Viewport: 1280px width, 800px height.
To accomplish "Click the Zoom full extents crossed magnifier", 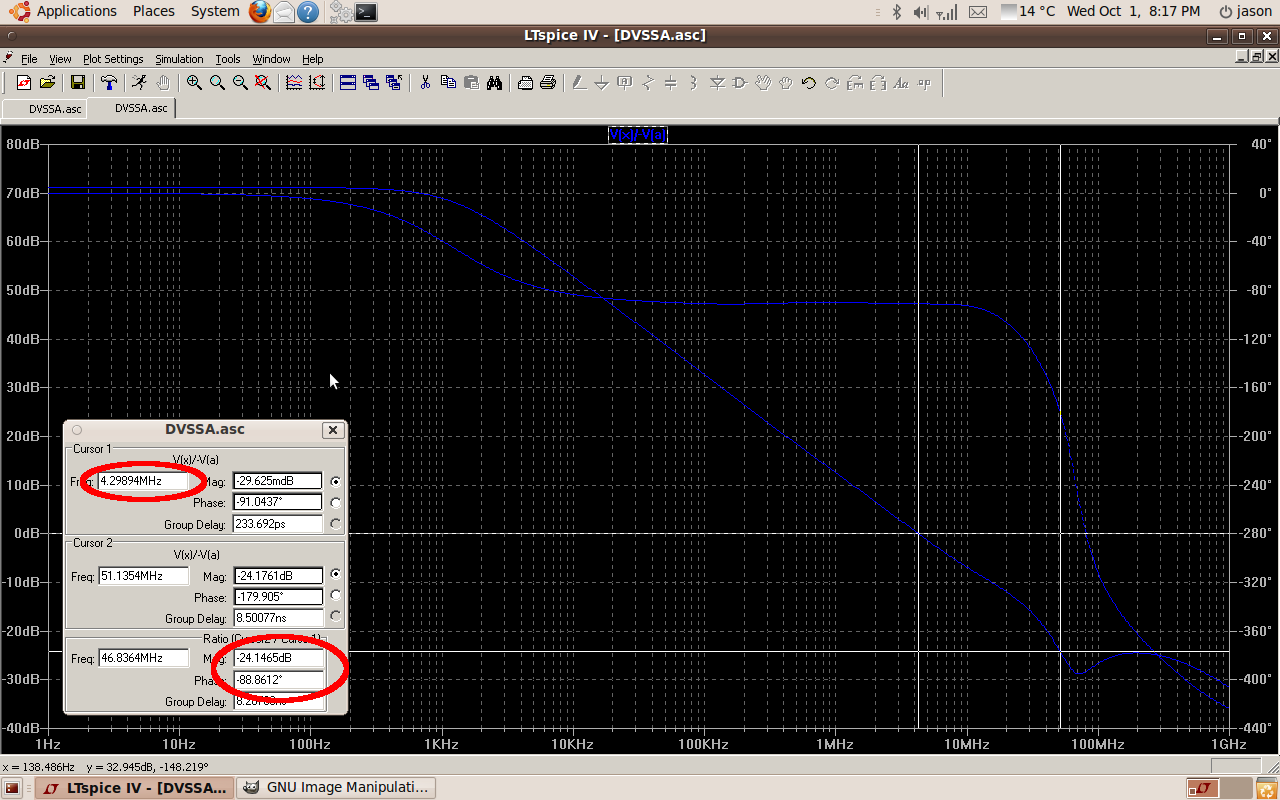I will click(263, 83).
